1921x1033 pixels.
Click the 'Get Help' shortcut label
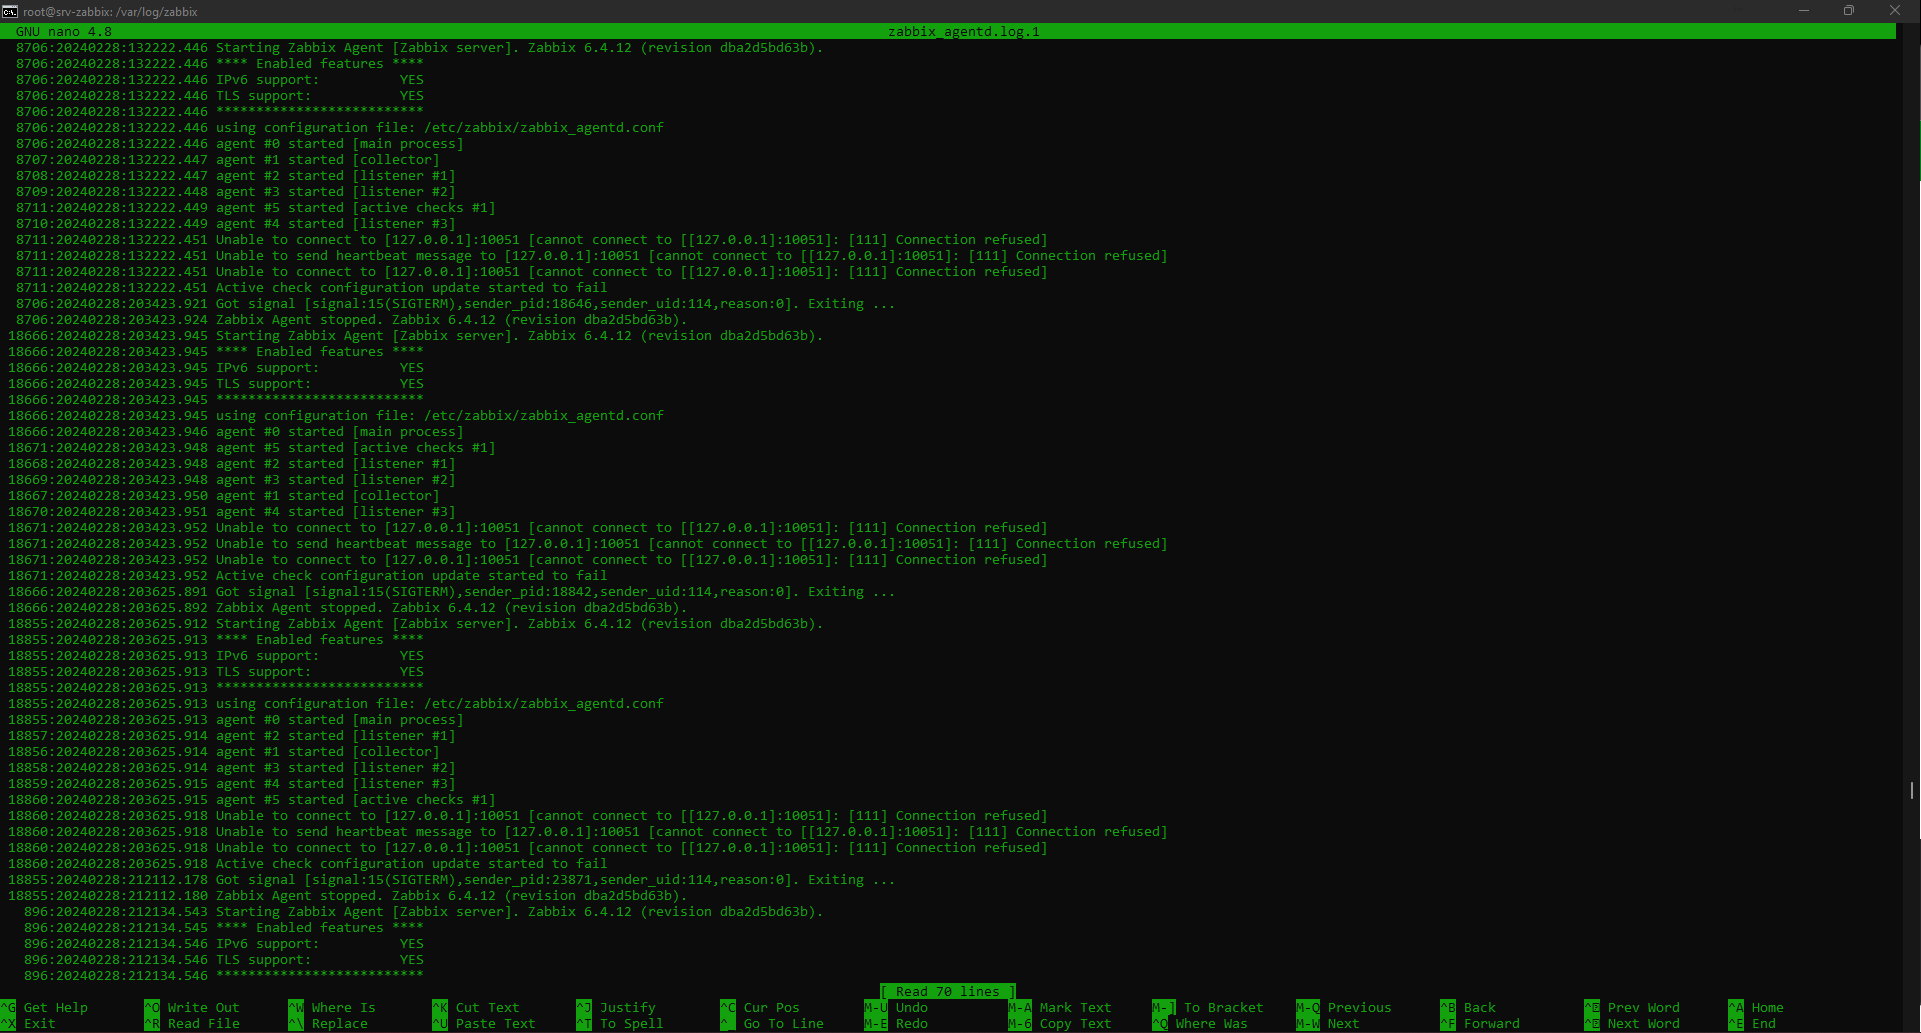pos(56,1008)
